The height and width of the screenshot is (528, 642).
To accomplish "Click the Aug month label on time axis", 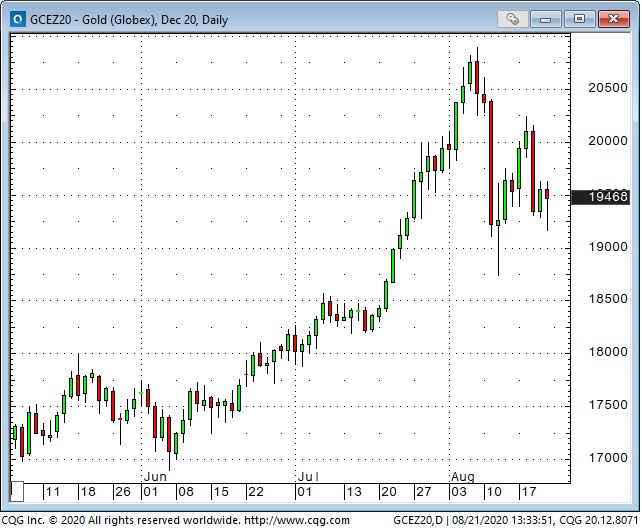I will [463, 477].
